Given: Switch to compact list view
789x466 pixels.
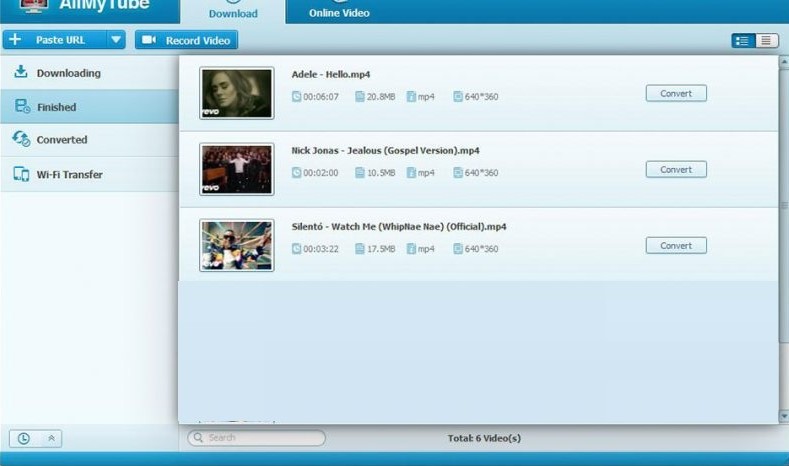Looking at the screenshot, I should pyautogui.click(x=766, y=41).
